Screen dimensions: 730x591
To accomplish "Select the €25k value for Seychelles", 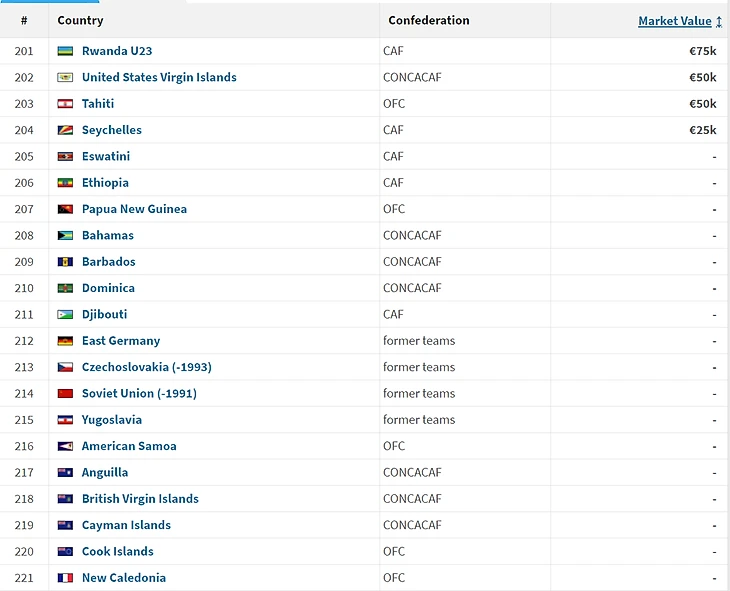I will pyautogui.click(x=703, y=130).
